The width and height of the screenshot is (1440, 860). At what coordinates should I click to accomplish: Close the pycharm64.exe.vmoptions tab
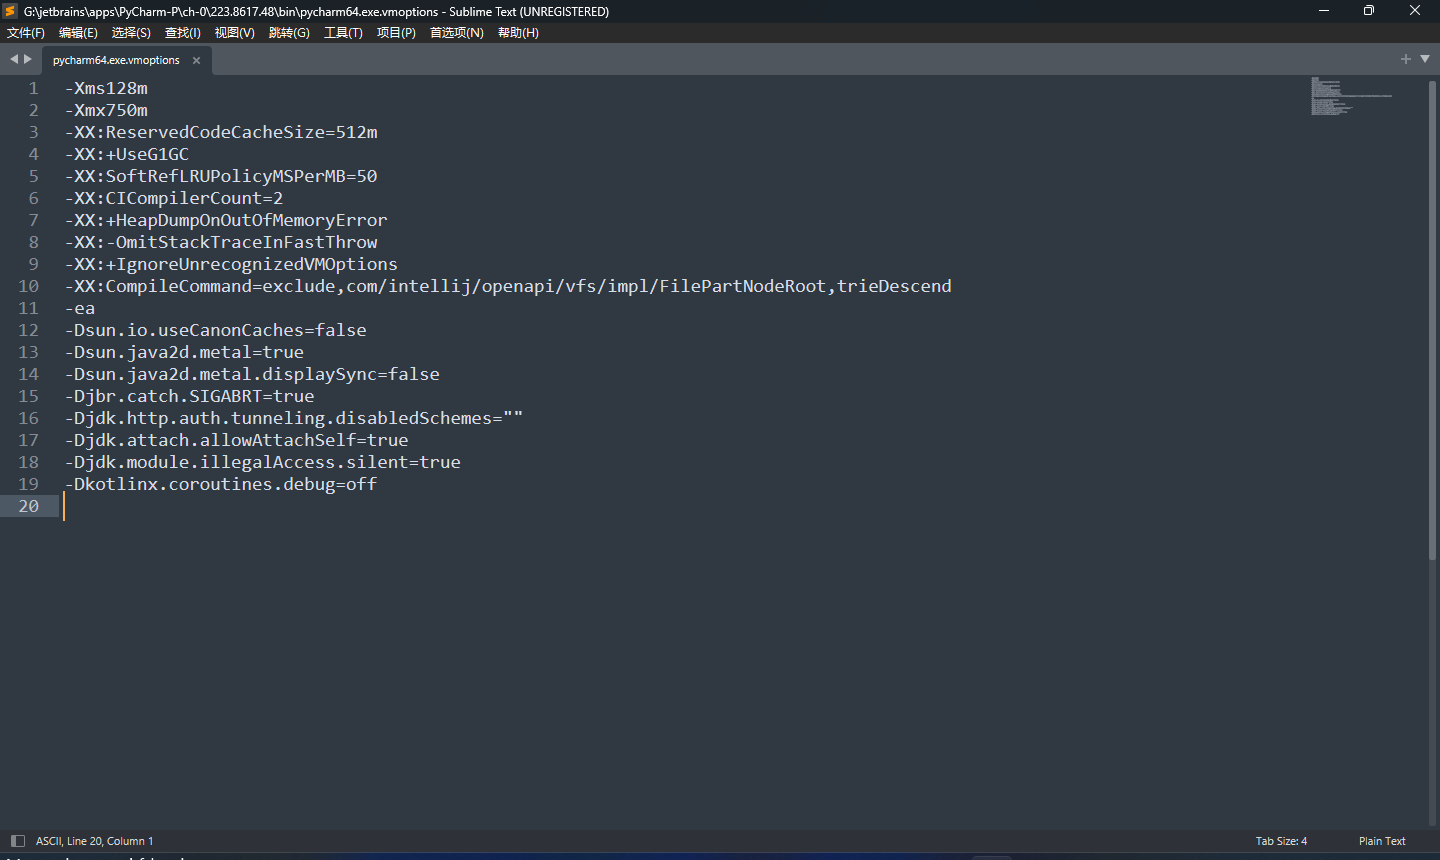point(196,60)
